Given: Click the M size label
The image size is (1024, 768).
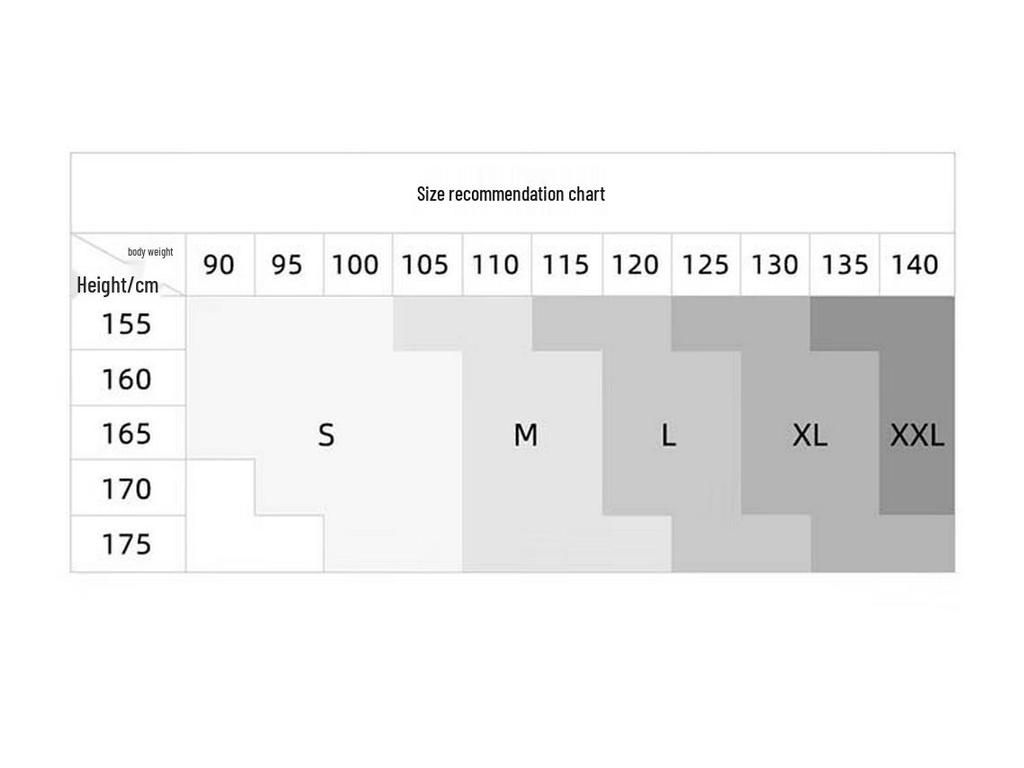Looking at the screenshot, I should 525,435.
